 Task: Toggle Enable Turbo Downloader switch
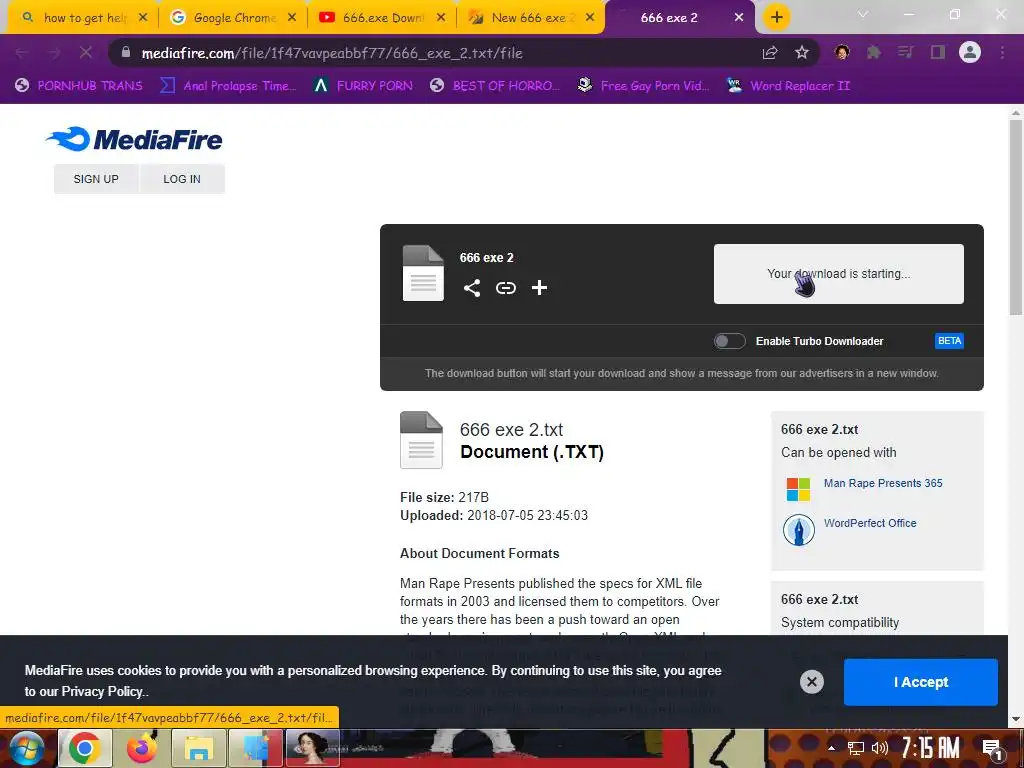729,341
